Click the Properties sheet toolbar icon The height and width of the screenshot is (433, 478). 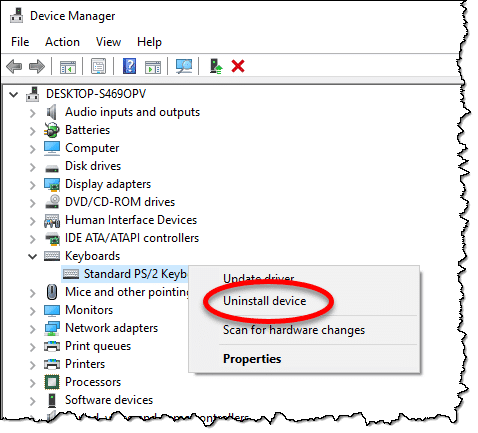pos(98,66)
